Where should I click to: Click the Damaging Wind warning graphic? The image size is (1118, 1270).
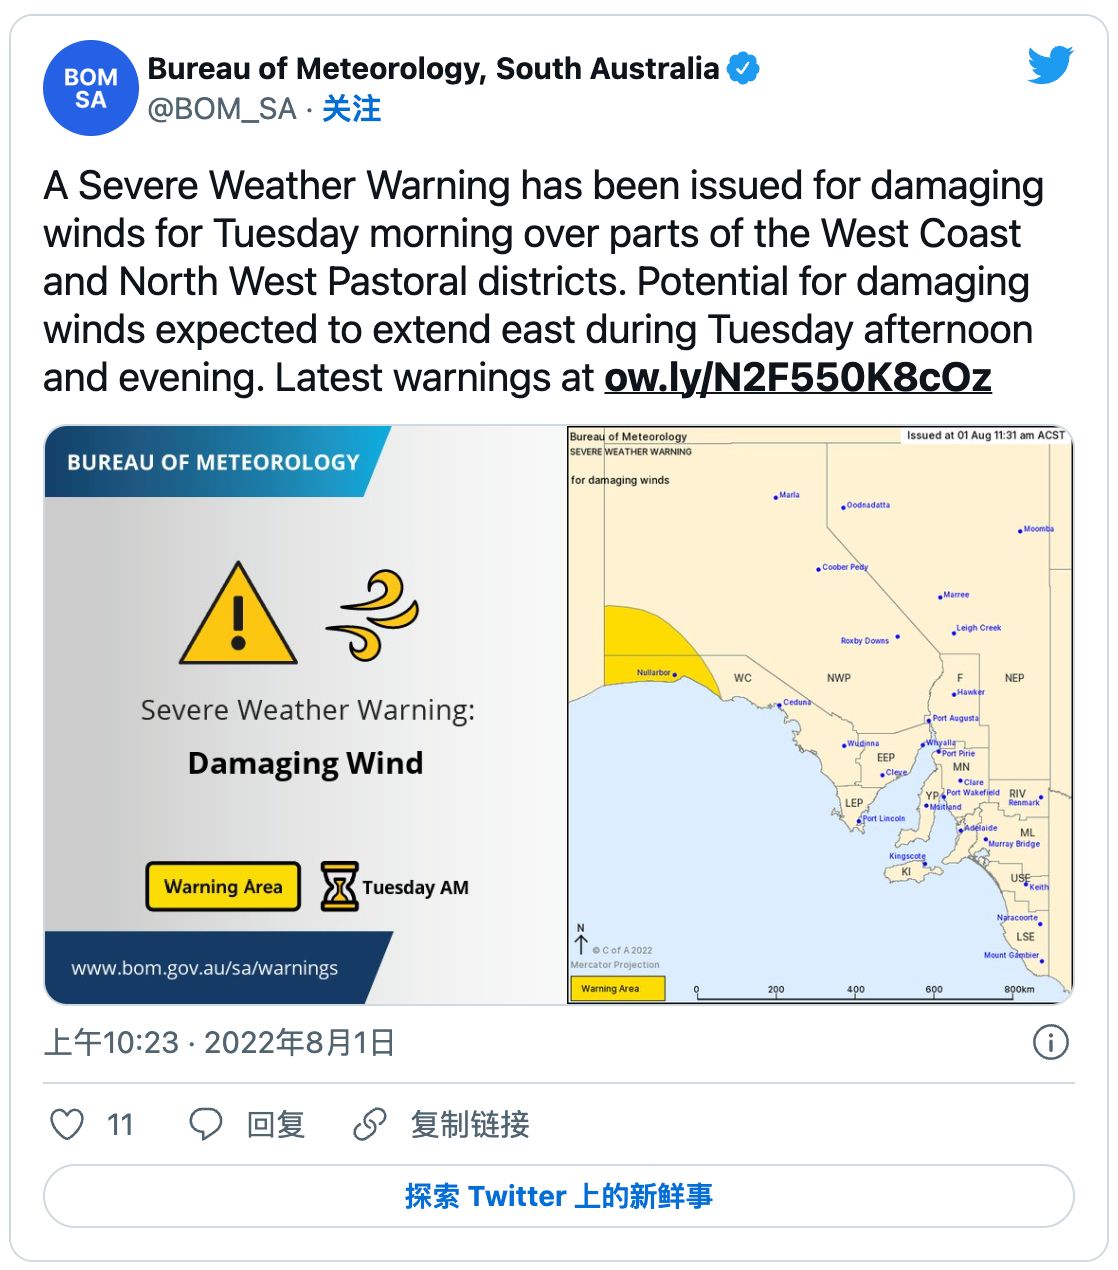tap(305, 715)
